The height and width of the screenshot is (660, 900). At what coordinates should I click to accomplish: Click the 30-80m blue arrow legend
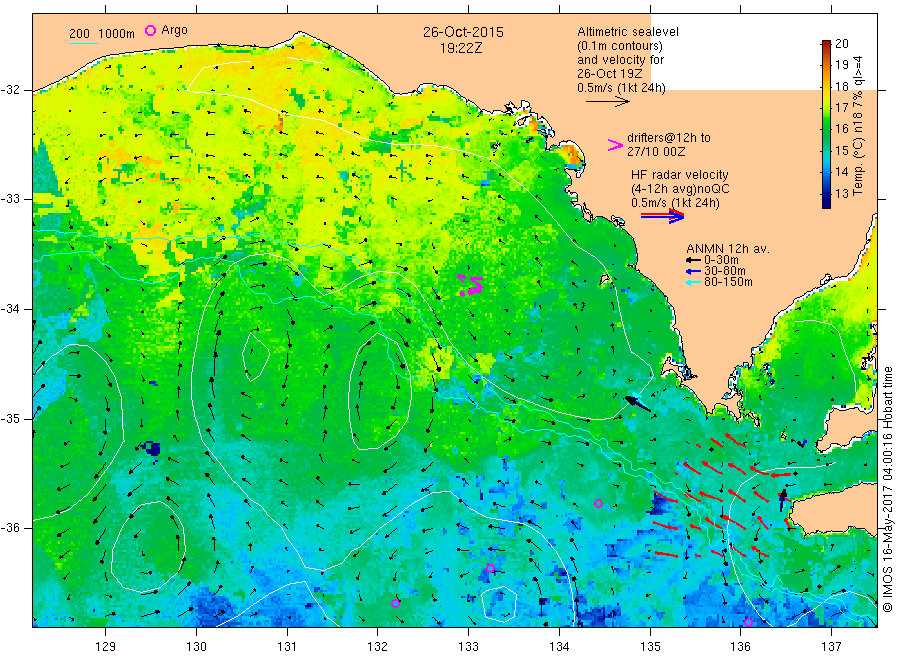[x=694, y=271]
